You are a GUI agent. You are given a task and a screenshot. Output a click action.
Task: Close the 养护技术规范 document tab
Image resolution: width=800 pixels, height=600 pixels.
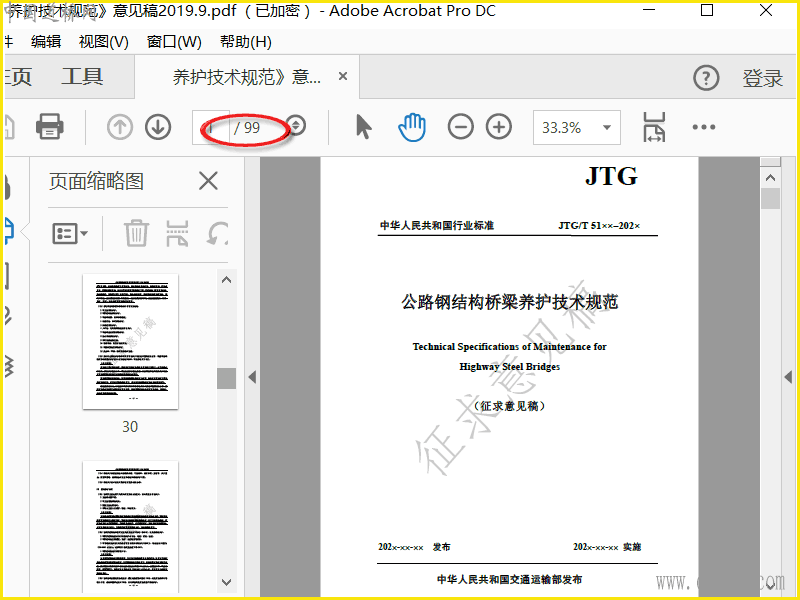tap(343, 77)
